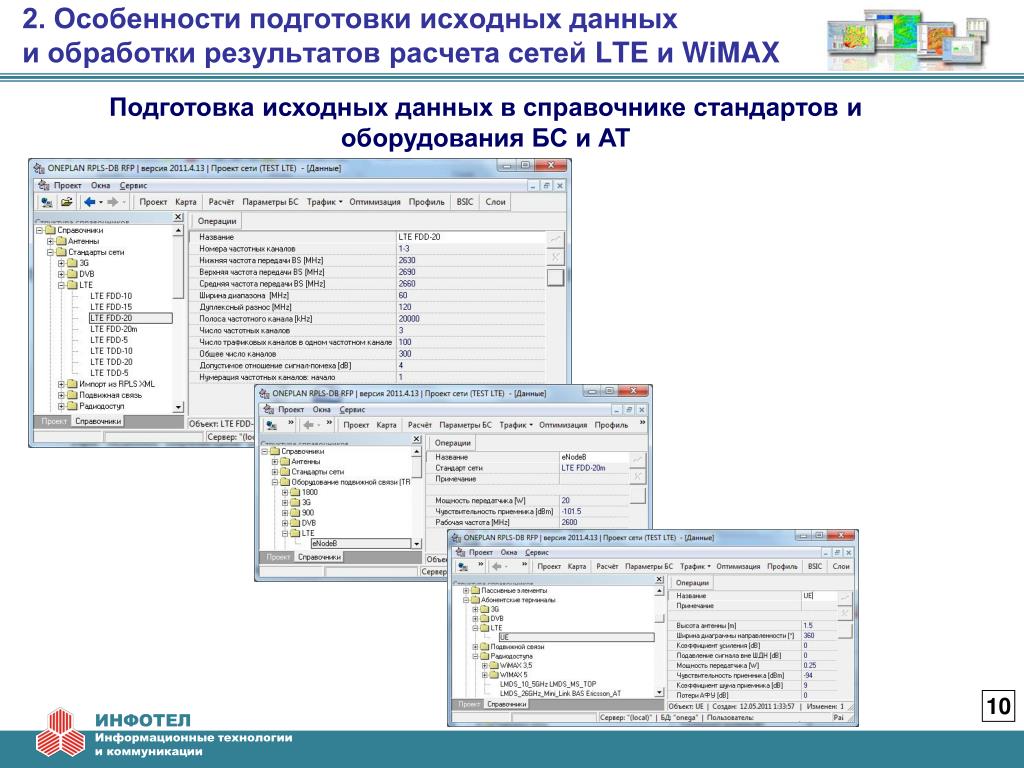Select LTE TDD-20 in the tree
Viewport: 1024px width, 768px height.
pos(111,362)
